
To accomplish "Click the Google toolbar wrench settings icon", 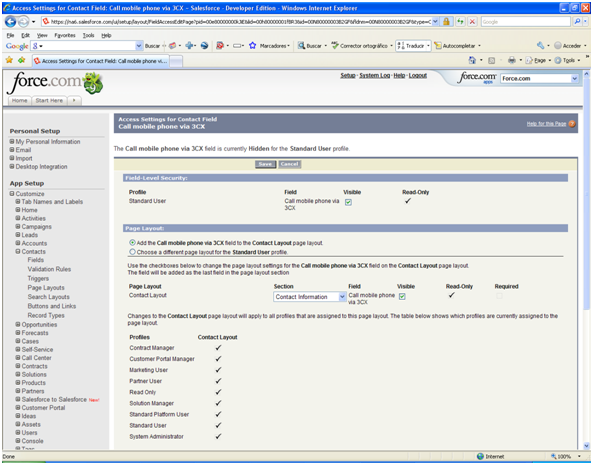I will 540,46.
